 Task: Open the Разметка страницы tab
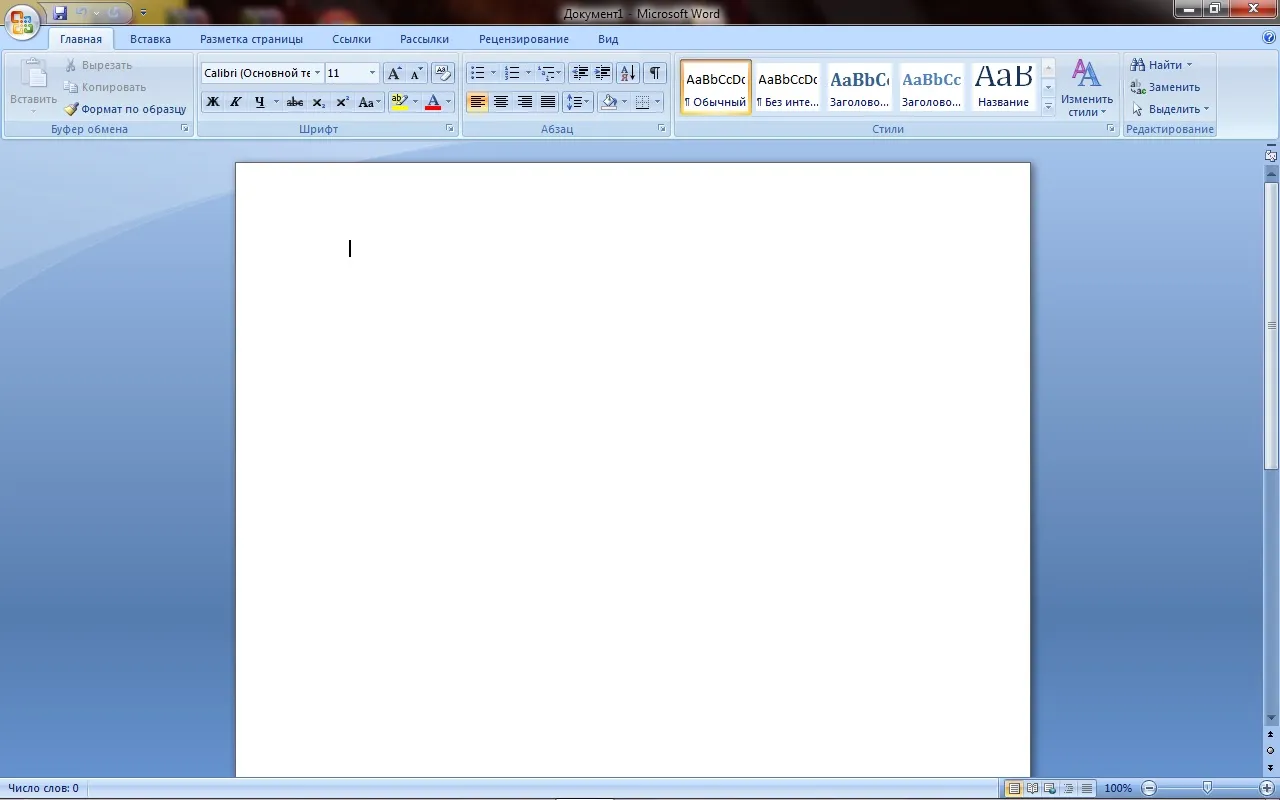(x=251, y=39)
